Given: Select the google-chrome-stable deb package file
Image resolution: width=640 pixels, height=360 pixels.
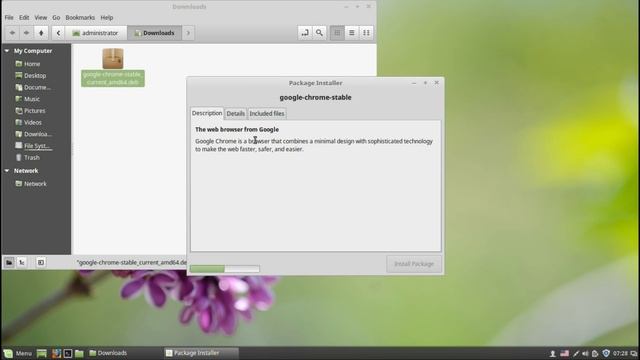Looking at the screenshot, I should pos(113,67).
